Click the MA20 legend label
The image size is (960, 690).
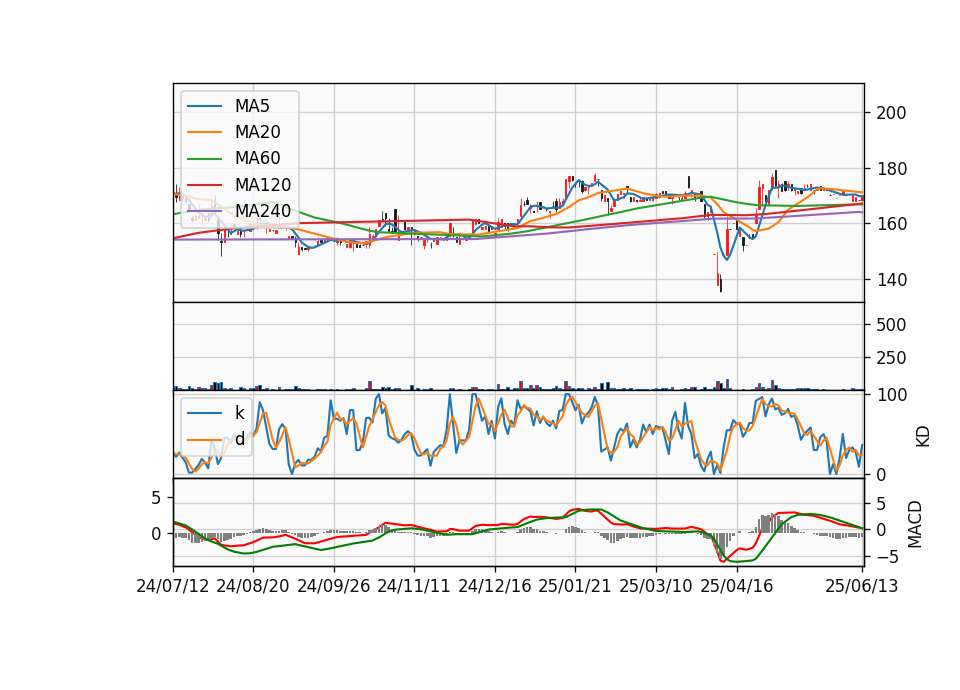tap(257, 132)
